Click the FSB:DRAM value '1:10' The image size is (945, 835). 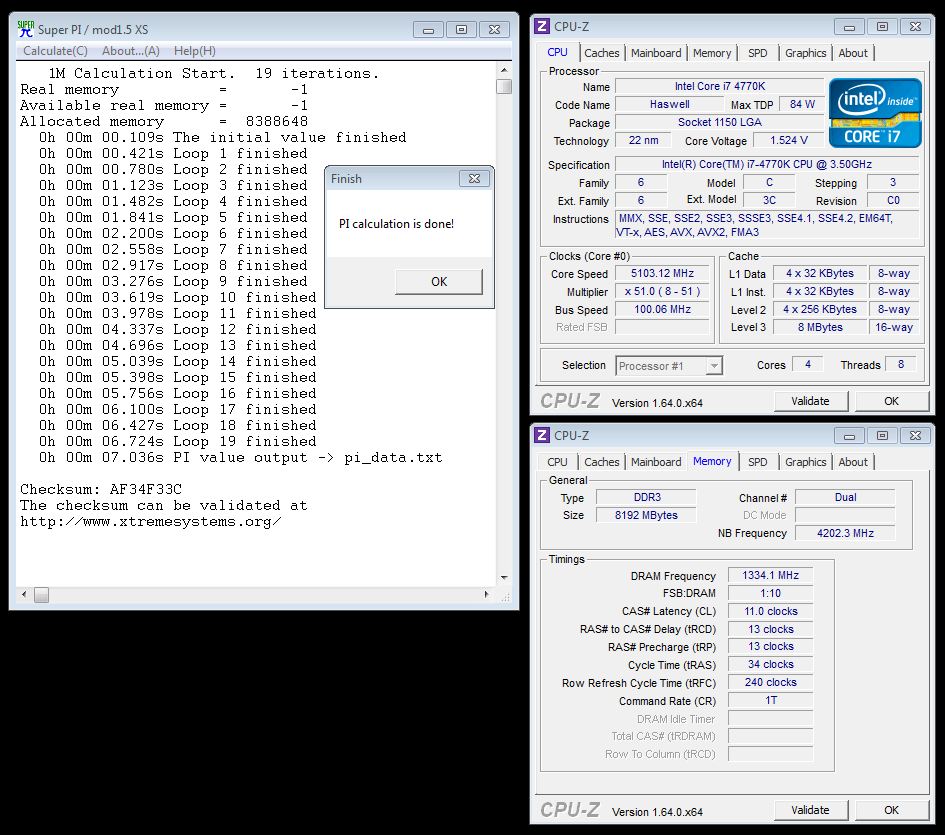[770, 593]
